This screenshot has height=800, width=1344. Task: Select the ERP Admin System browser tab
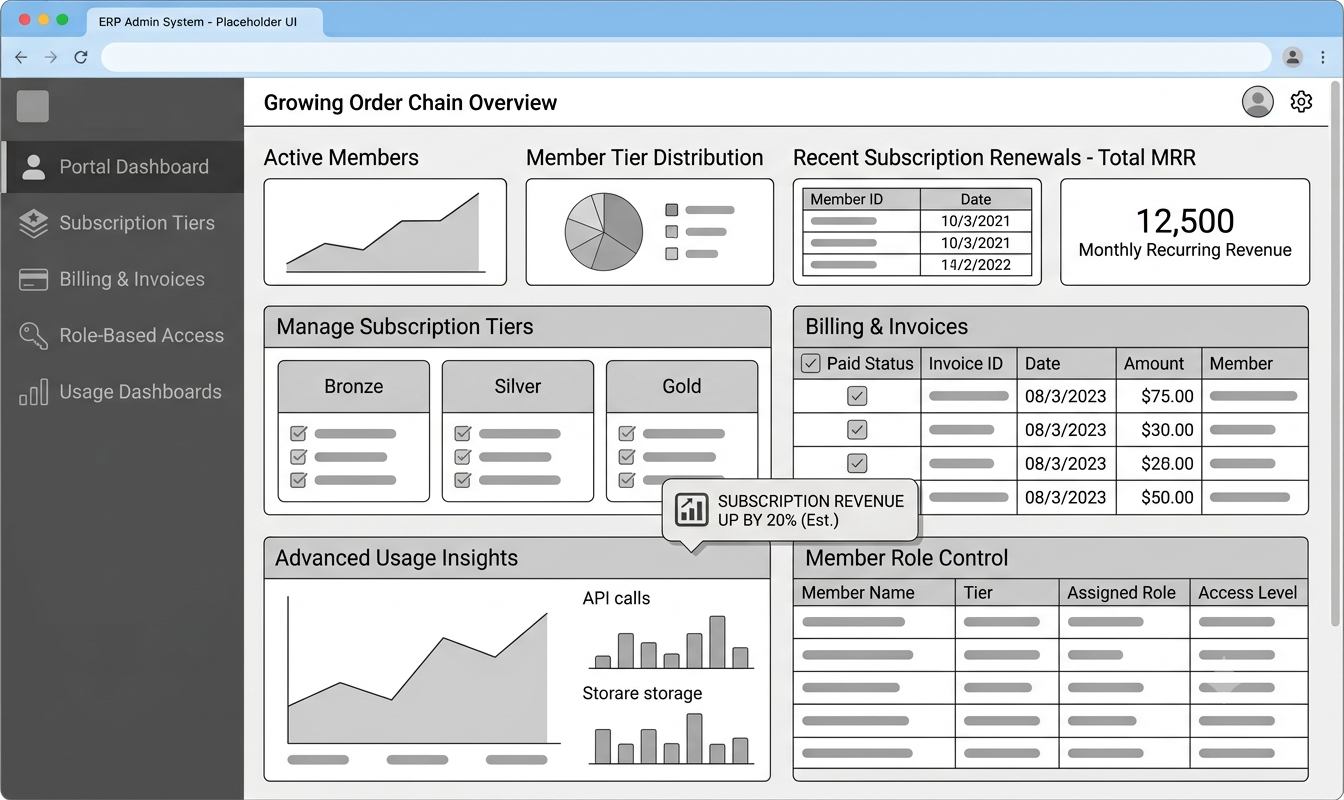click(205, 21)
